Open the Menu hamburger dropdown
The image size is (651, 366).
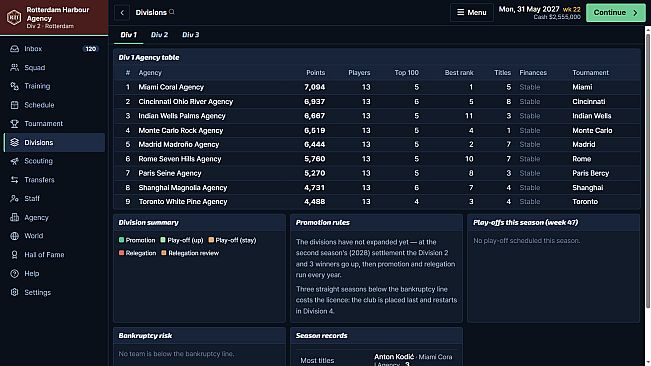[x=472, y=12]
